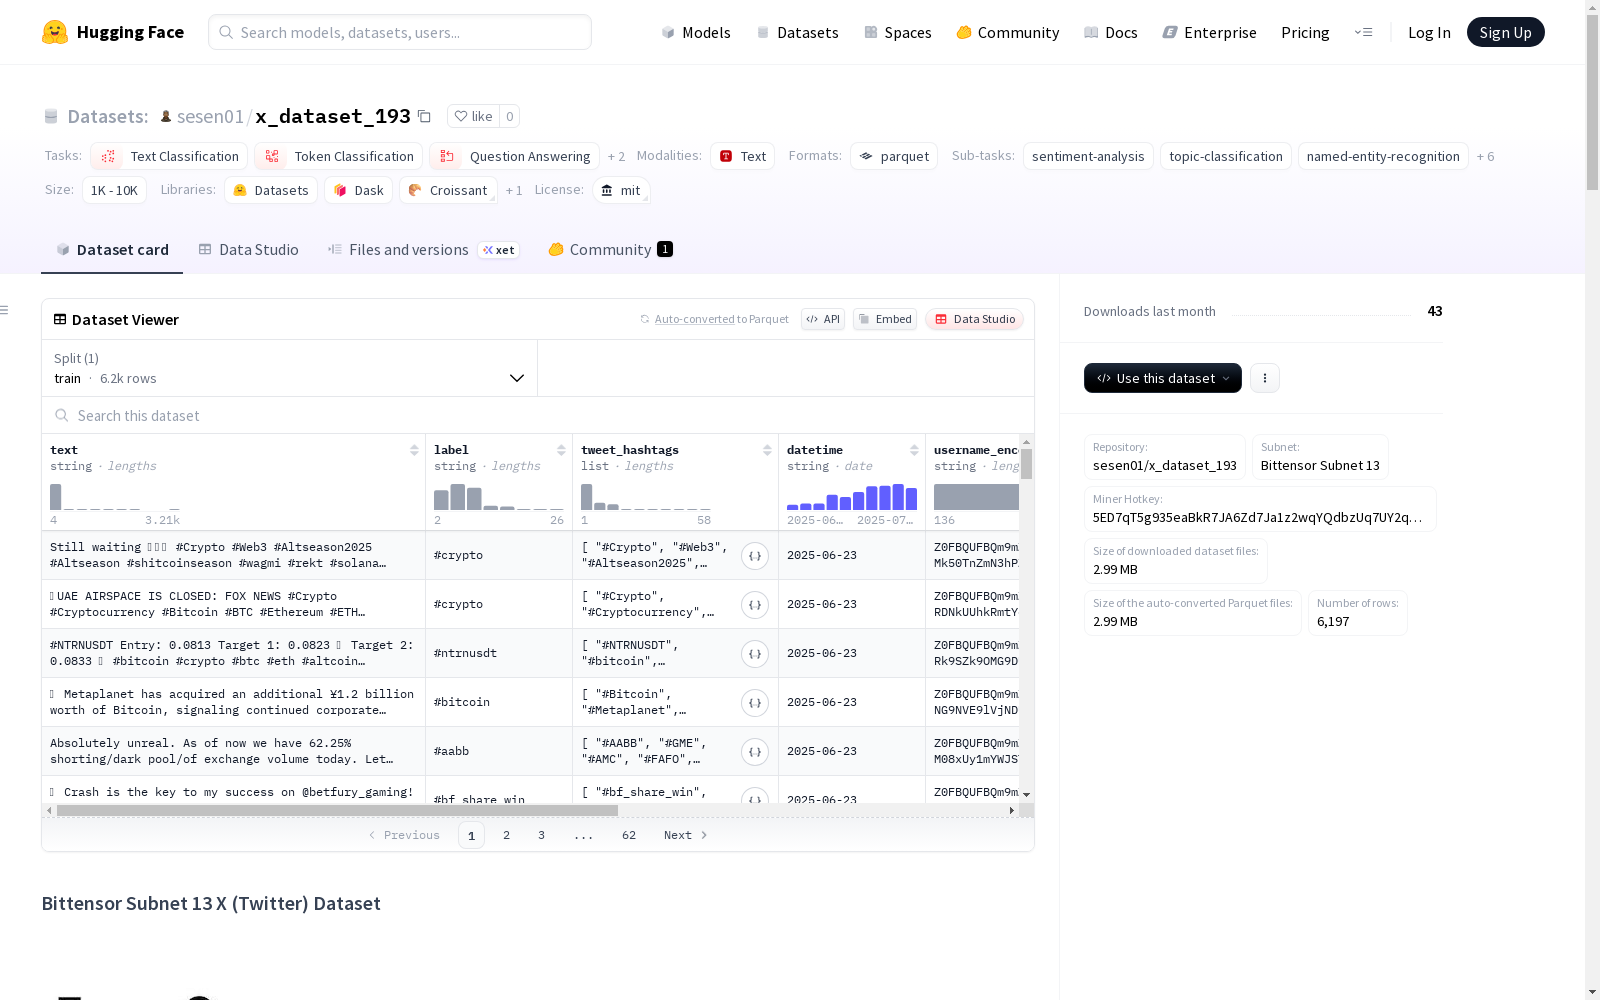Click the Hugging Face logo icon
The height and width of the screenshot is (1000, 1600).
click(x=55, y=32)
